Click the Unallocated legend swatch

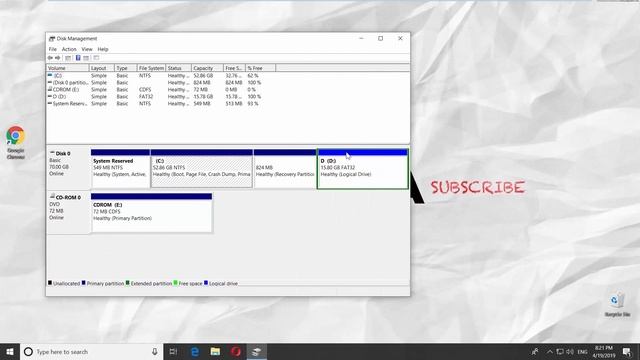(x=50, y=282)
